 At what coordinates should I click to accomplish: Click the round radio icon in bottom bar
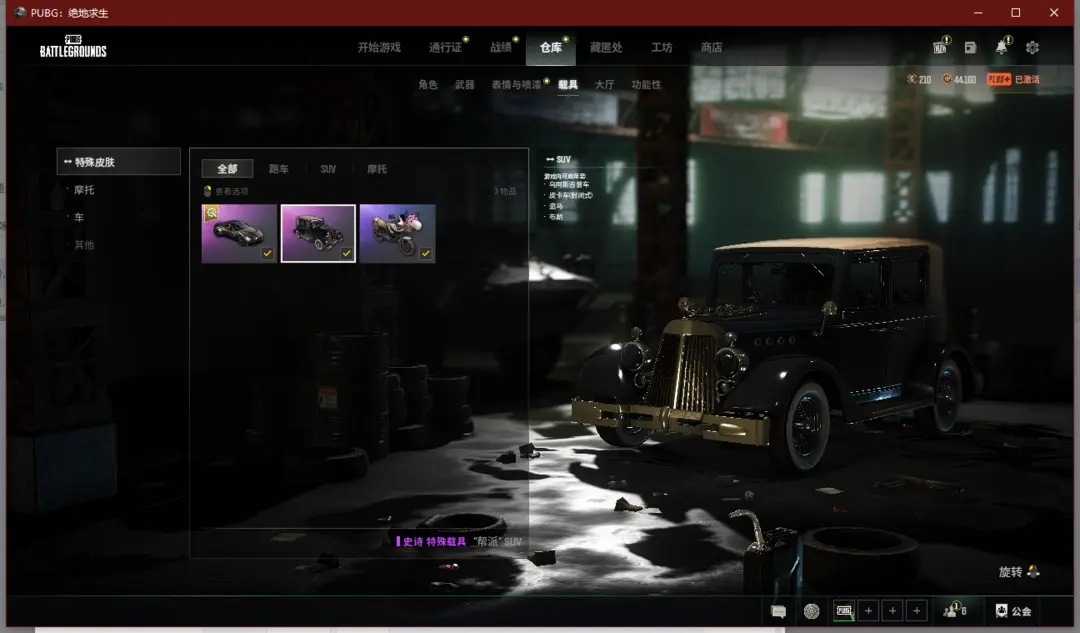click(x=811, y=611)
